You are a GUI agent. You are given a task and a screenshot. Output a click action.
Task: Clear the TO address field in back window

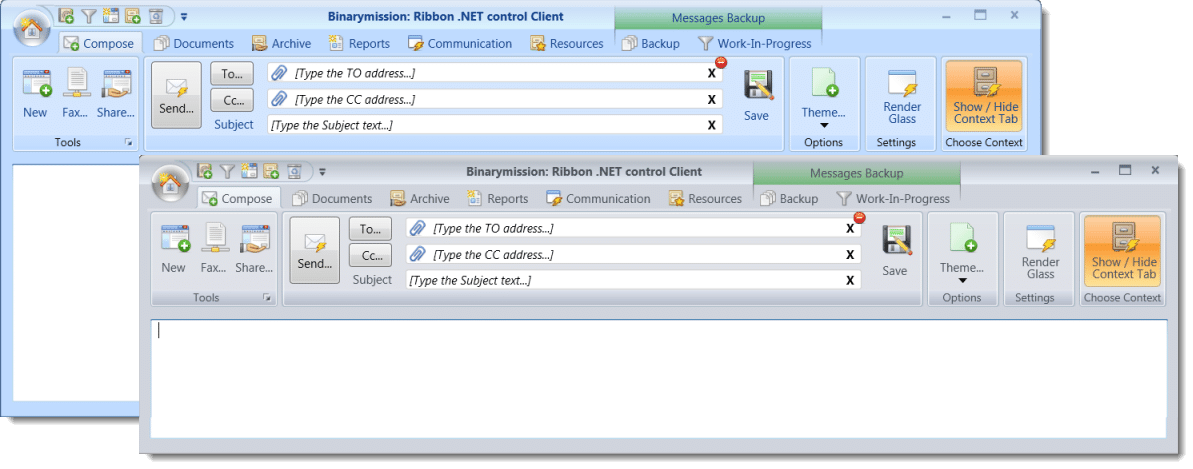point(711,73)
